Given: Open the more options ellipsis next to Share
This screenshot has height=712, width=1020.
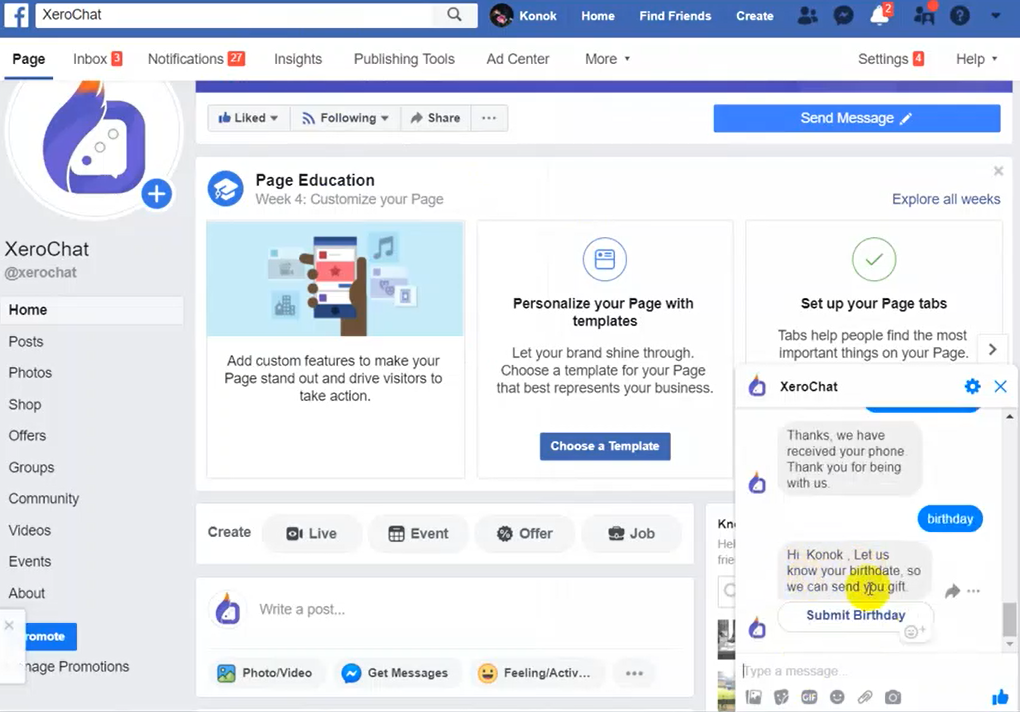Looking at the screenshot, I should click(489, 118).
